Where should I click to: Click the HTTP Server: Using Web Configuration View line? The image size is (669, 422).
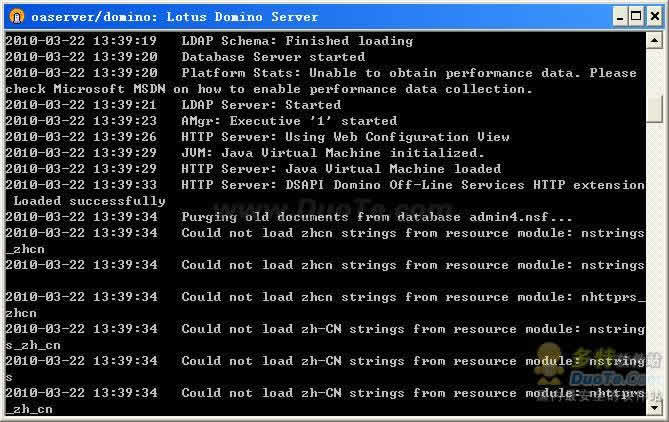pyautogui.click(x=257, y=137)
